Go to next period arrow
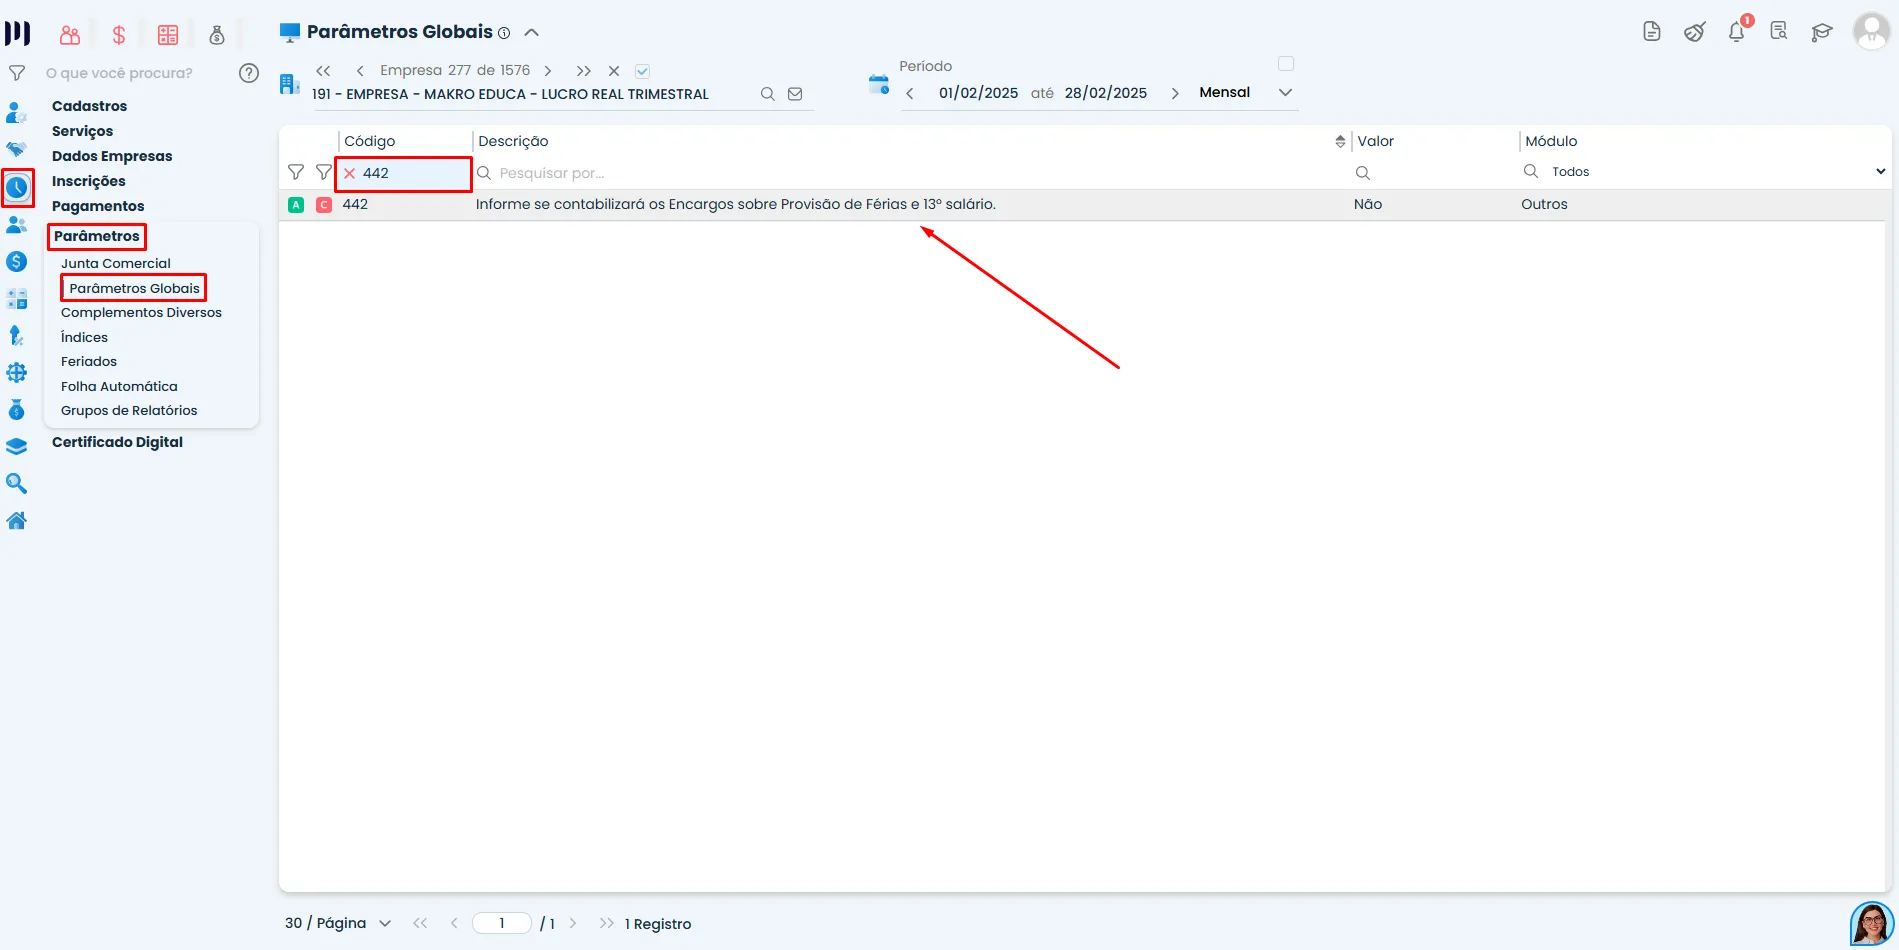1899x950 pixels. tap(1175, 93)
